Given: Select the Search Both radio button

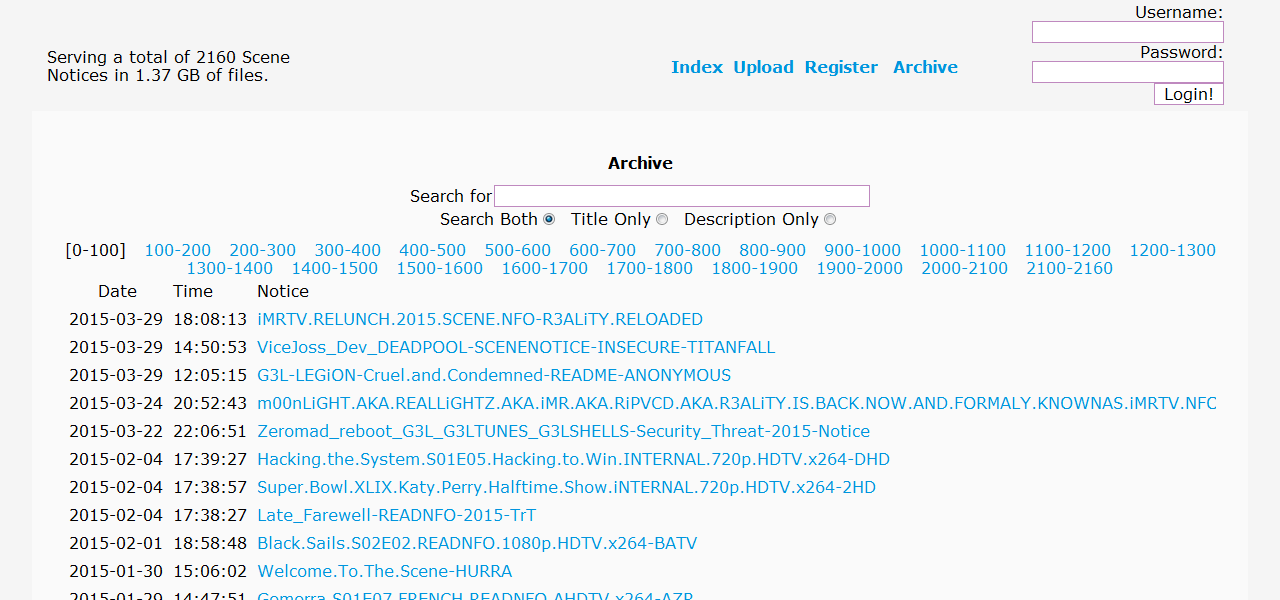Looking at the screenshot, I should (x=548, y=220).
